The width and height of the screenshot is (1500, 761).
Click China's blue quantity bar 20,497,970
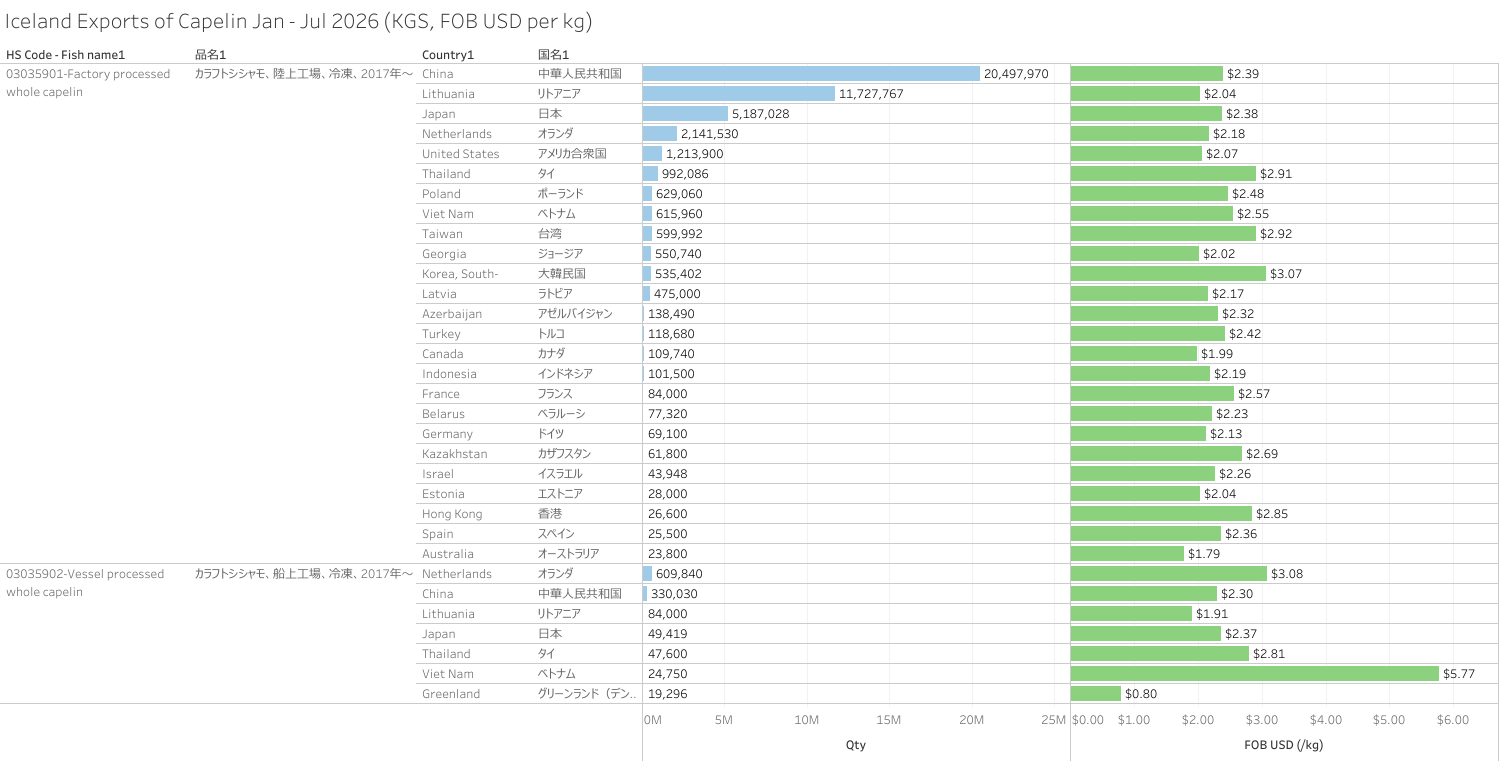811,73
